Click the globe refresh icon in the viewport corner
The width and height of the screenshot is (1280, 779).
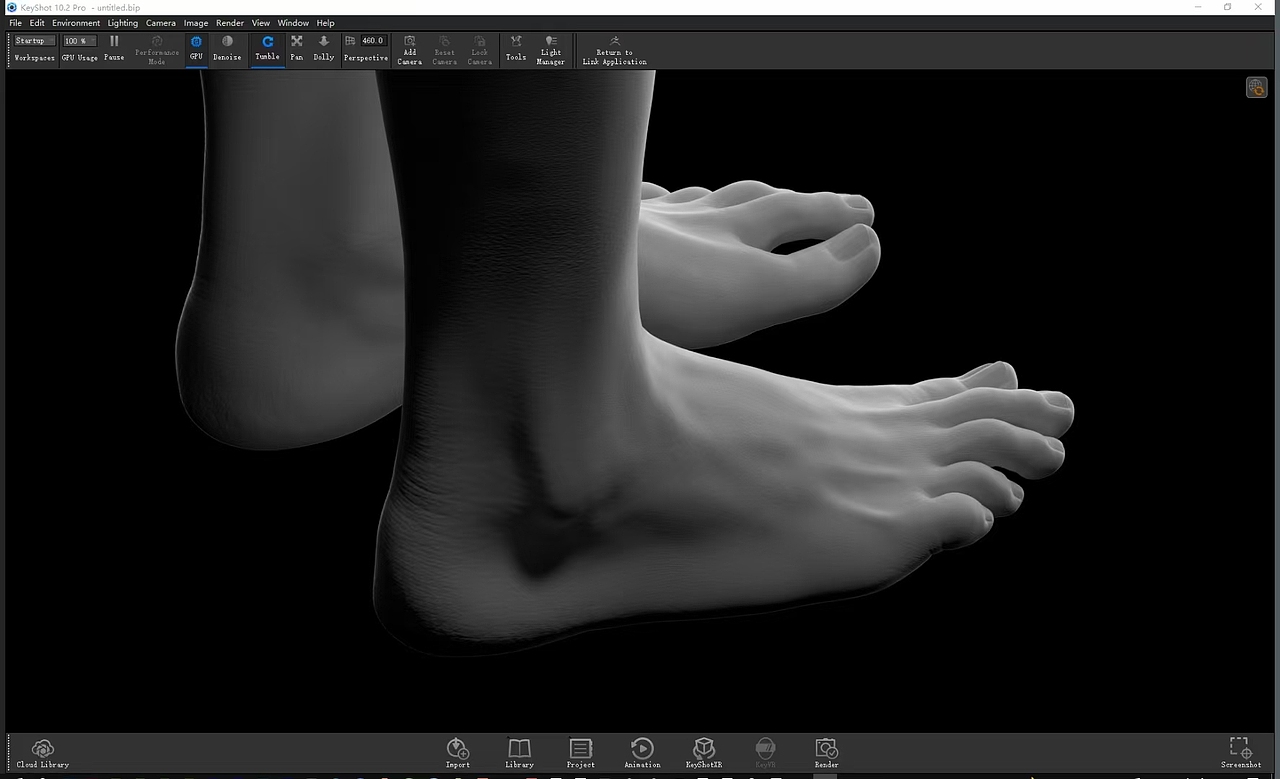[x=1256, y=88]
